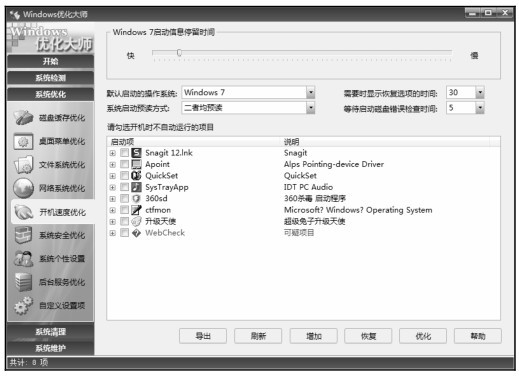This screenshot has height=376, width=519.
Task: Open 文件系统优化 sidebar icon
Action: [x=23, y=165]
